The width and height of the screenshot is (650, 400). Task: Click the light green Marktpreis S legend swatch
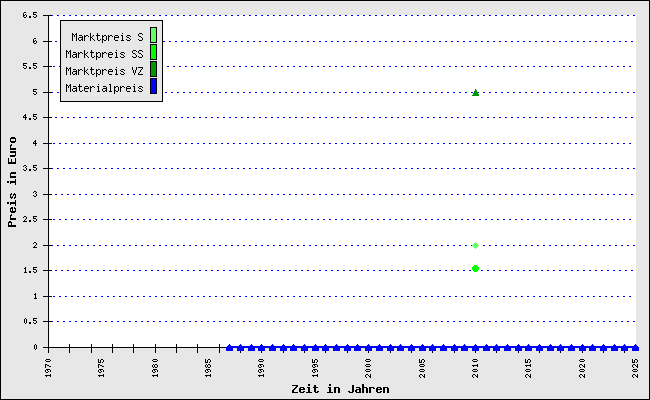pos(153,36)
